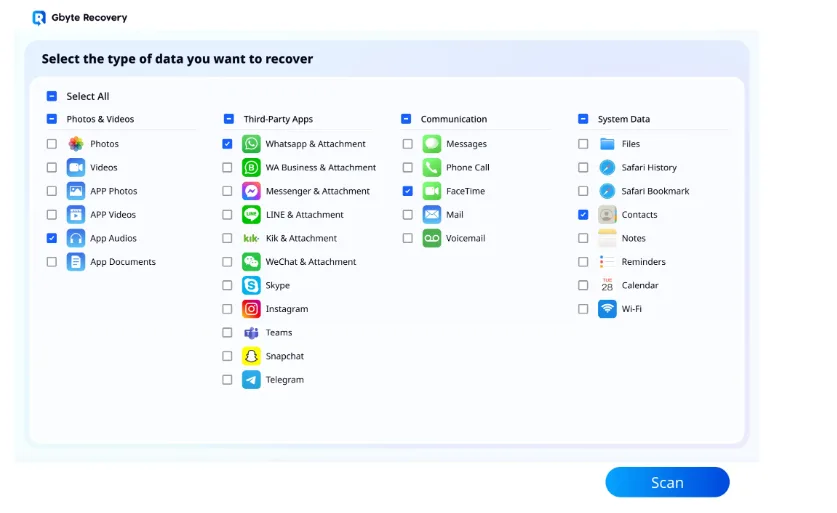Viewport: 837px width, 513px height.
Task: Click the Voicemail icon
Action: [431, 238]
